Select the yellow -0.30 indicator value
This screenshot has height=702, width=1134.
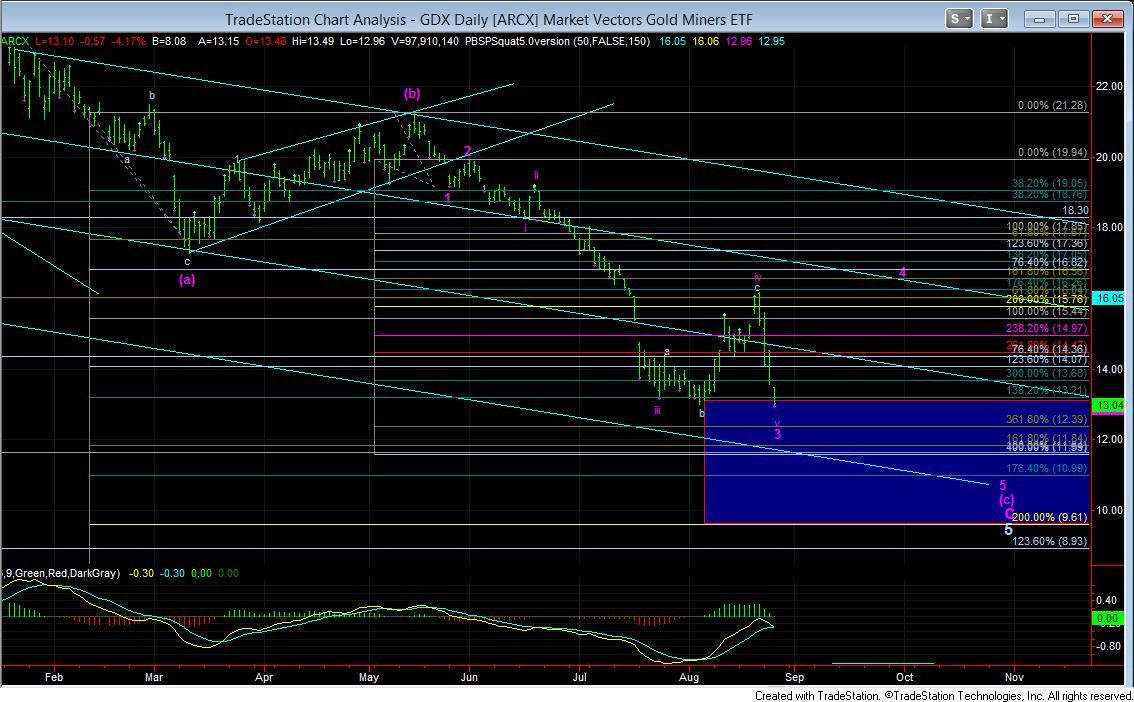(x=141, y=573)
